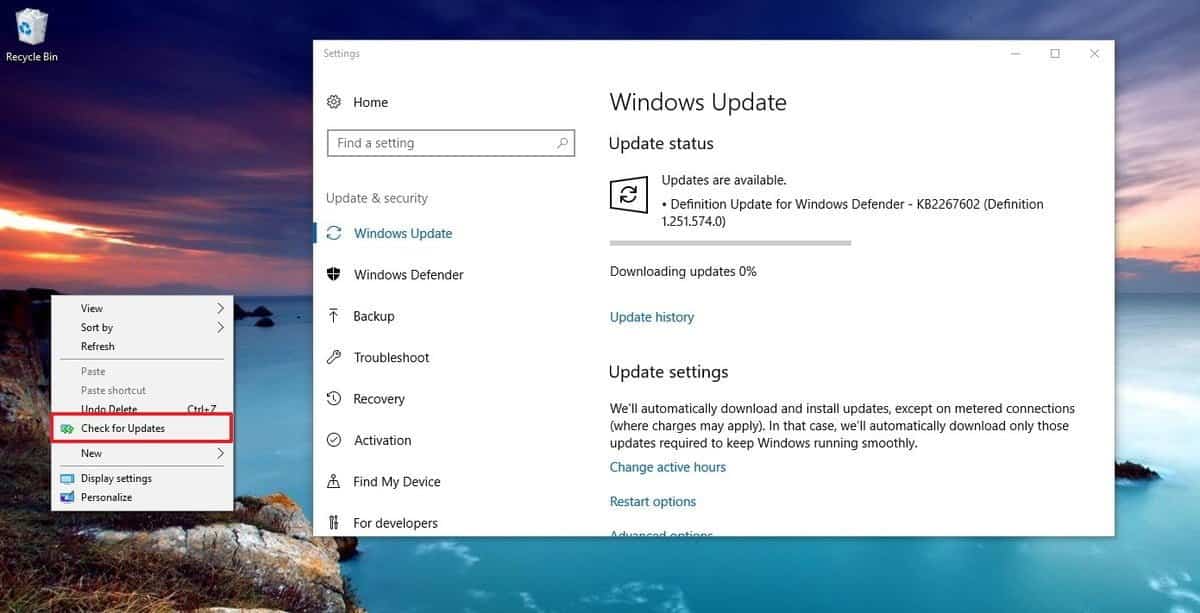1200x613 pixels.
Task: Expand the Sort by submenu arrow
Action: point(221,327)
